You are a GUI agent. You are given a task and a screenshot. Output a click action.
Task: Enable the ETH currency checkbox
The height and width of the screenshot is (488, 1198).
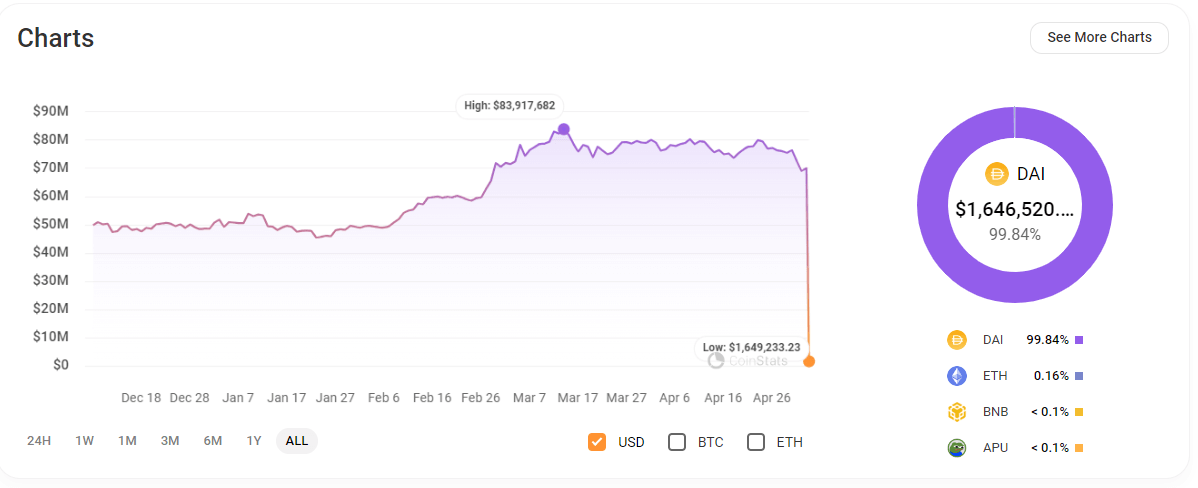[756, 442]
